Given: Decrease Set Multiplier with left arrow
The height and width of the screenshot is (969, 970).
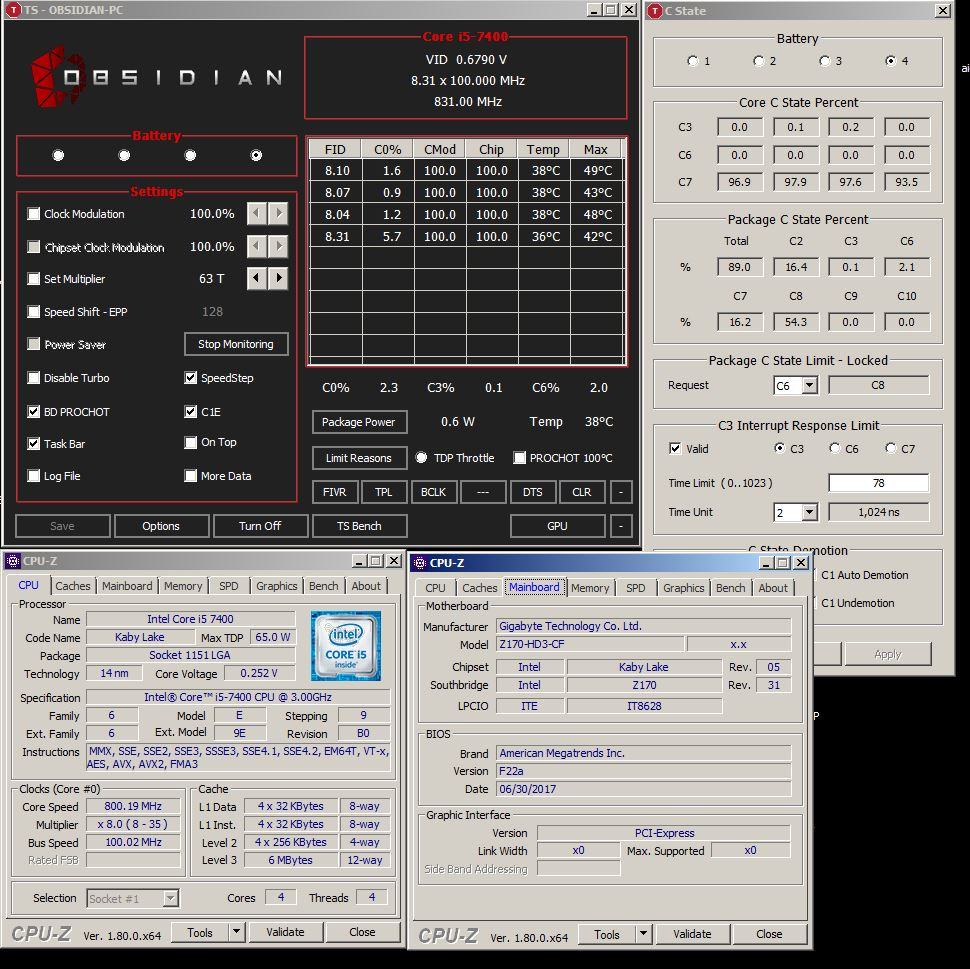Looking at the screenshot, I should pyautogui.click(x=256, y=278).
